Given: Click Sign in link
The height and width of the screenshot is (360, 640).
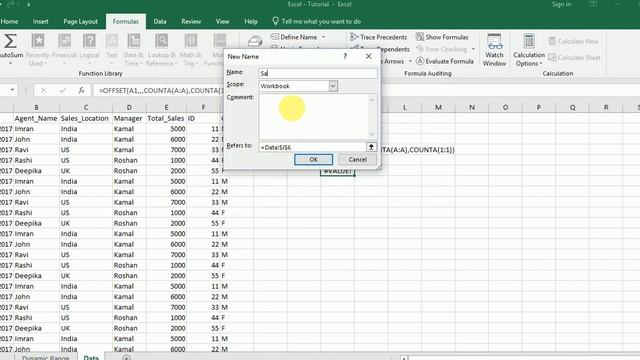Looking at the screenshot, I should (561, 4).
